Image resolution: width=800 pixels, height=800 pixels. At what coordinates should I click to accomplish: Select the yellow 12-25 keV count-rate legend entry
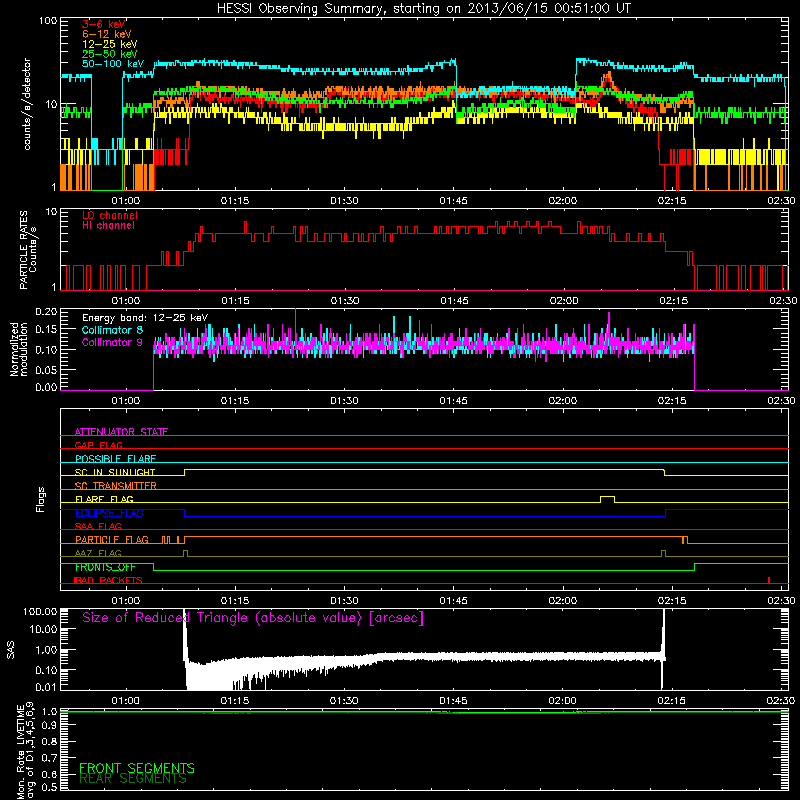[109, 44]
